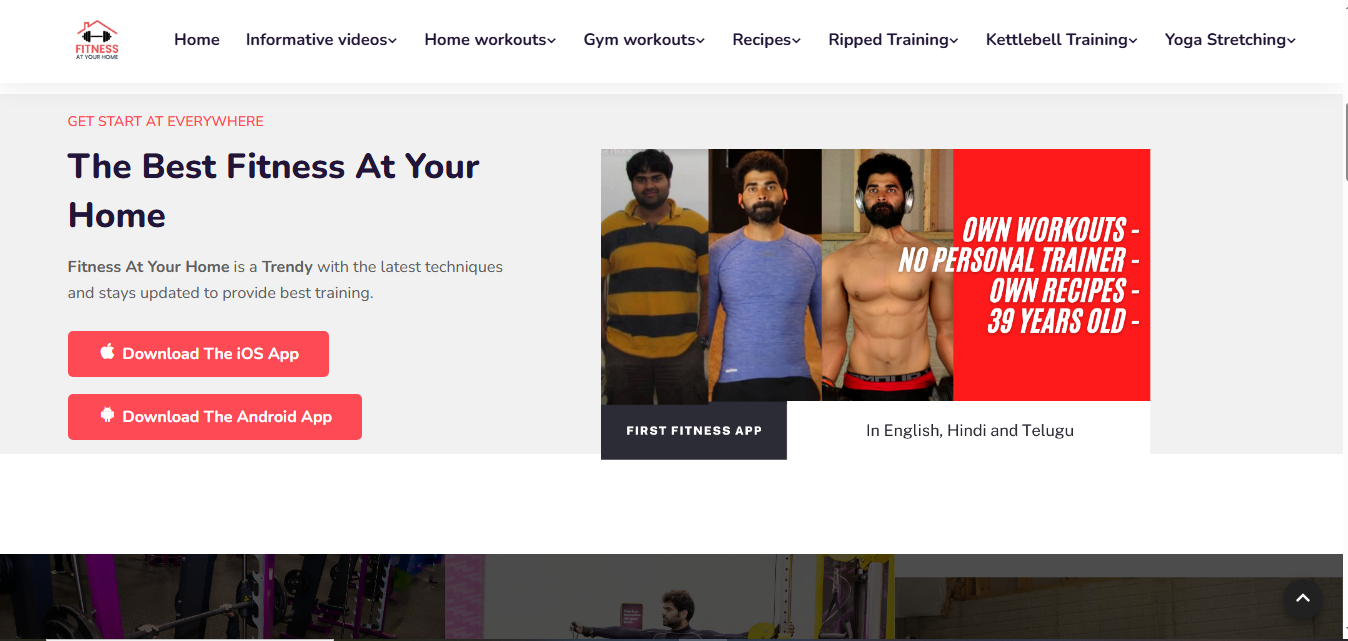
Task: Open the Kettlebell Training menu
Action: pos(1061,40)
